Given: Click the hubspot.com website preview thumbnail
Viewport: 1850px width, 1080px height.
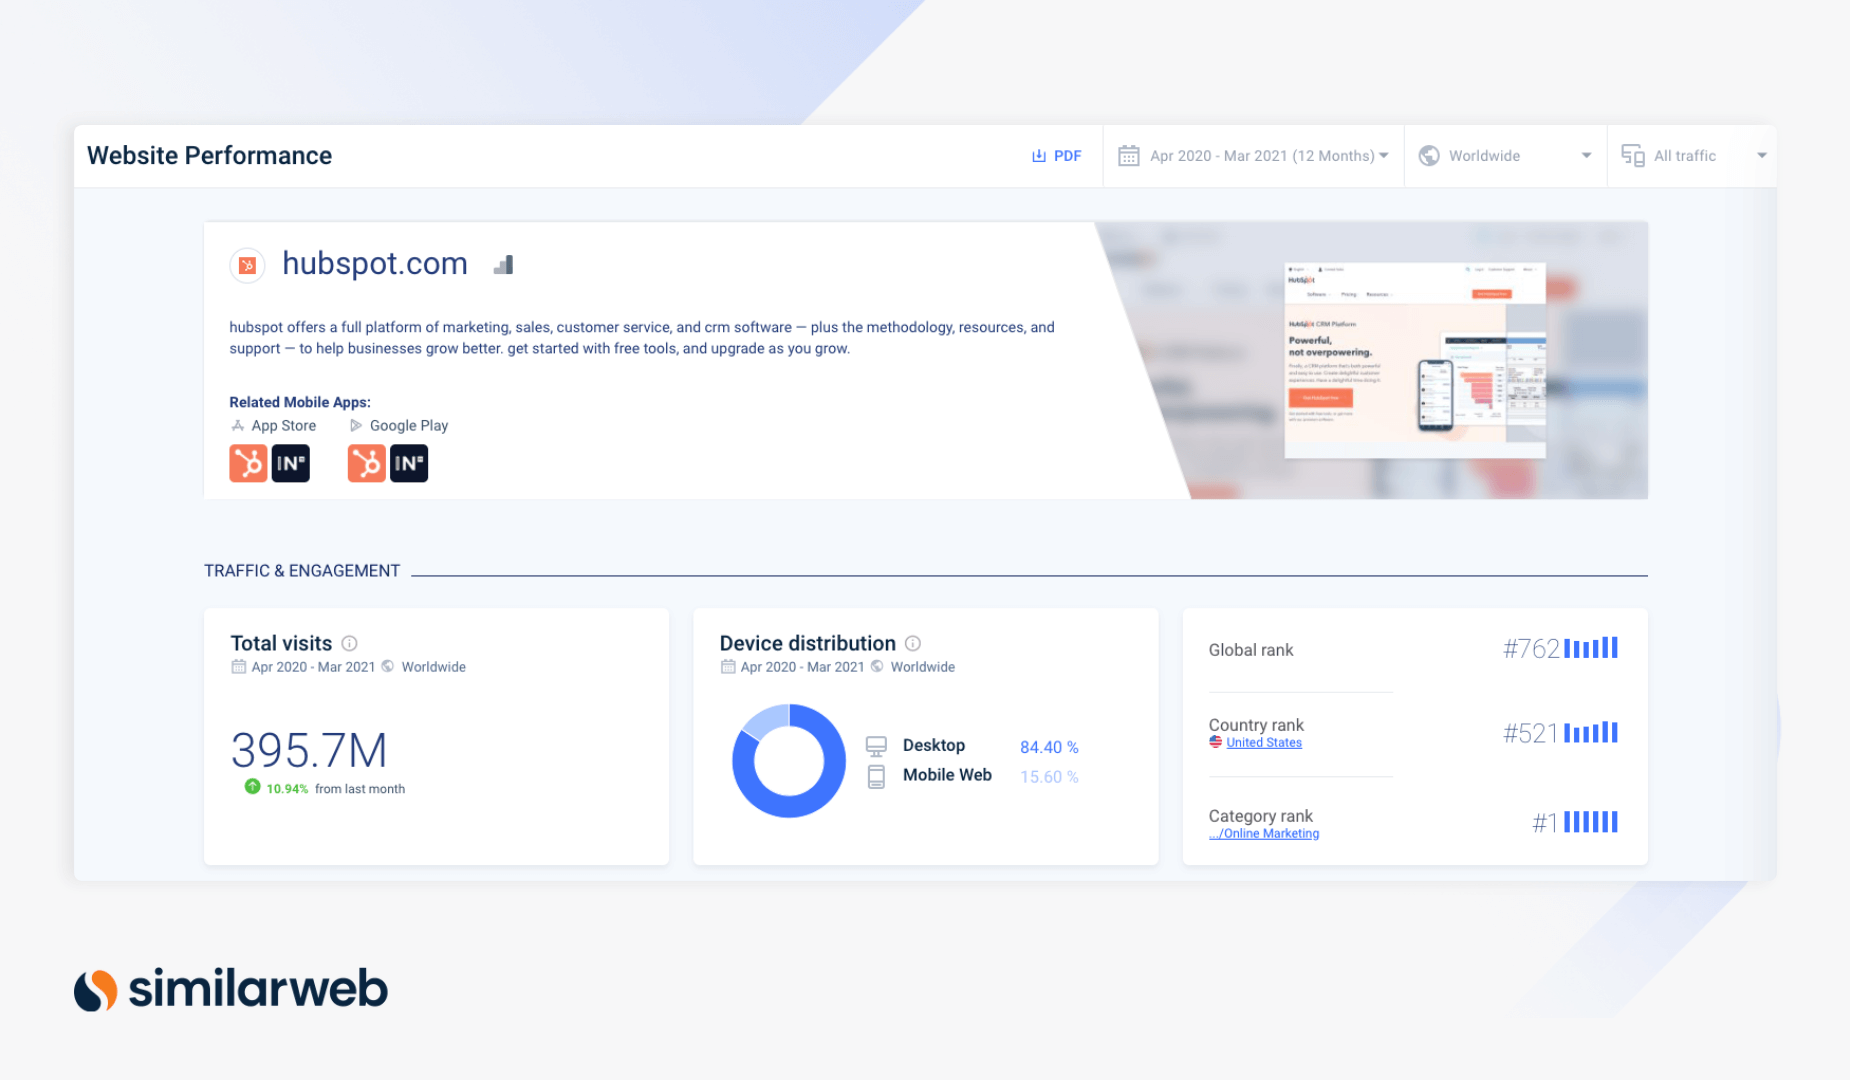Looking at the screenshot, I should click(1414, 360).
